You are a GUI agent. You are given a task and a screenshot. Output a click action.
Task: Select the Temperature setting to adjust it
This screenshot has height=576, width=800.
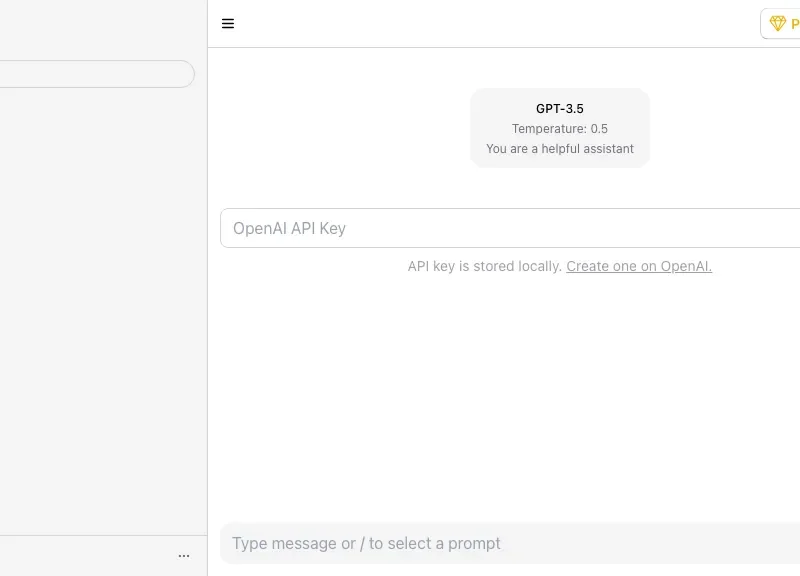(560, 128)
